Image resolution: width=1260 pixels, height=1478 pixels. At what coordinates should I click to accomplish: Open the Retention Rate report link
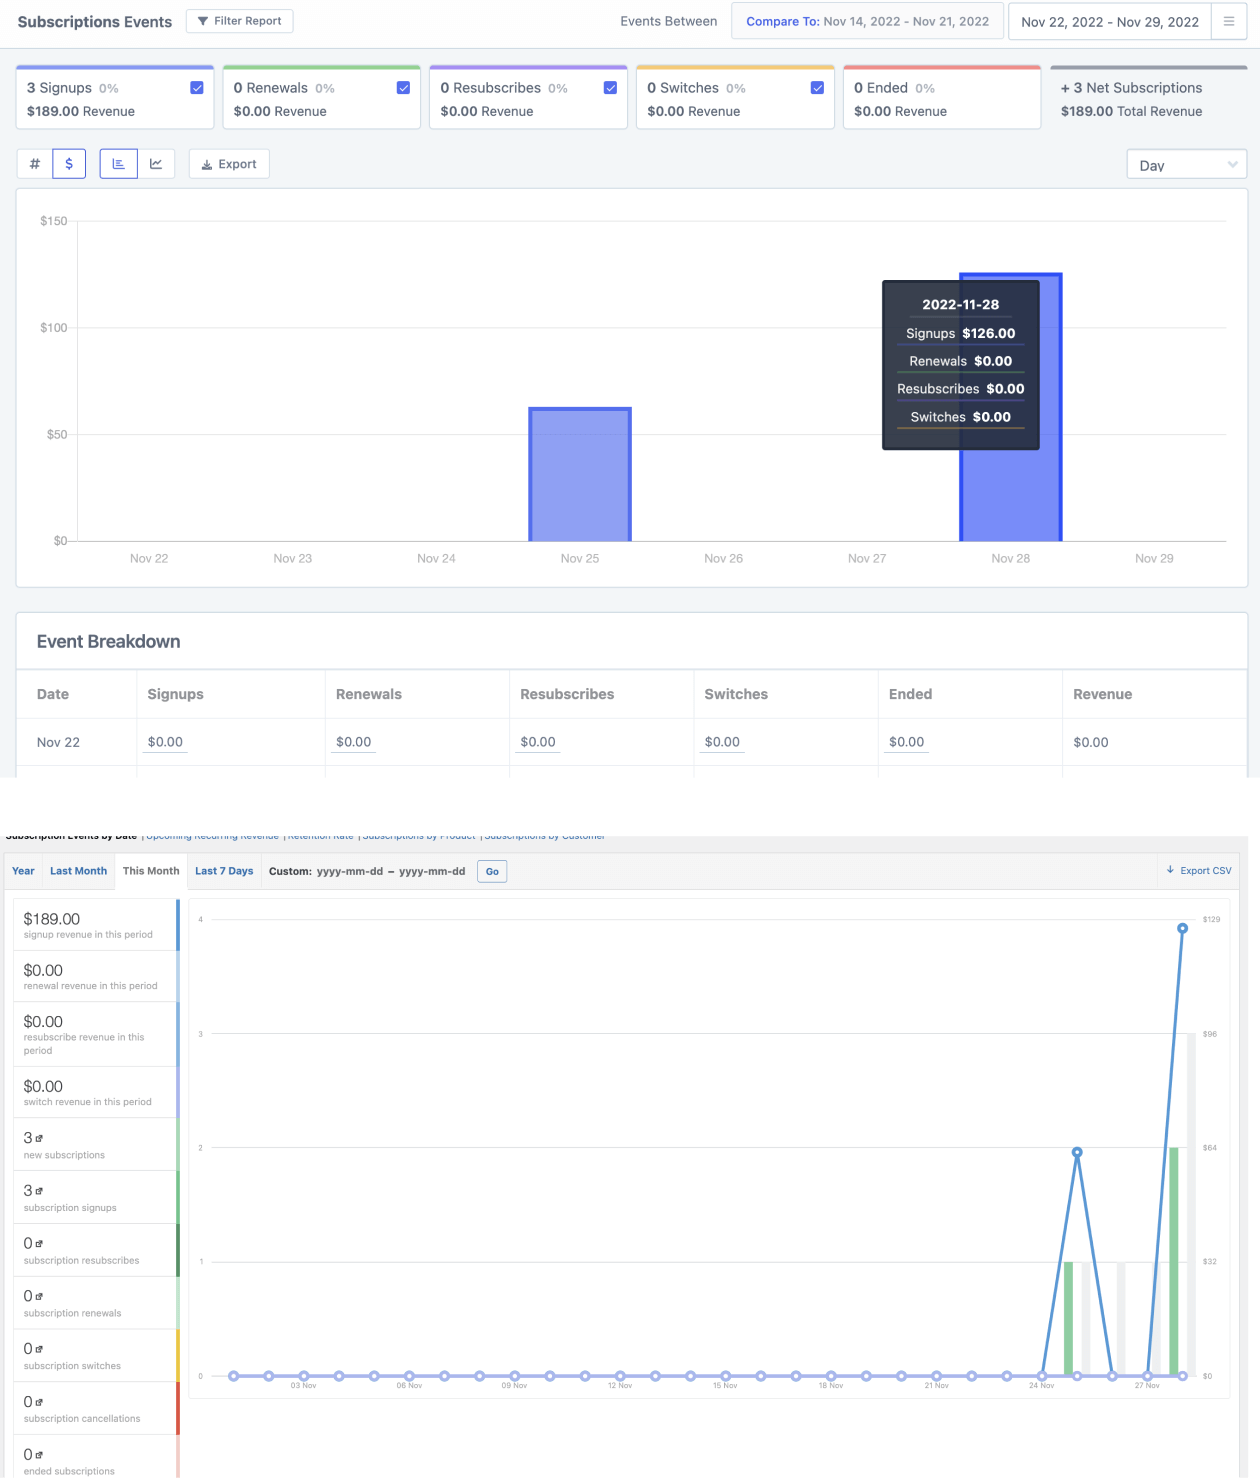320,836
